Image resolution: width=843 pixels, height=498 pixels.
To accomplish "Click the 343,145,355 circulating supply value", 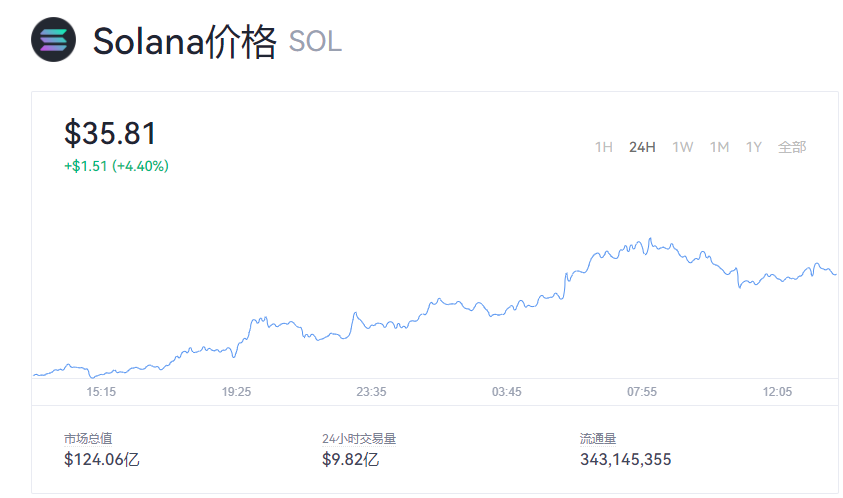I will click(x=625, y=459).
